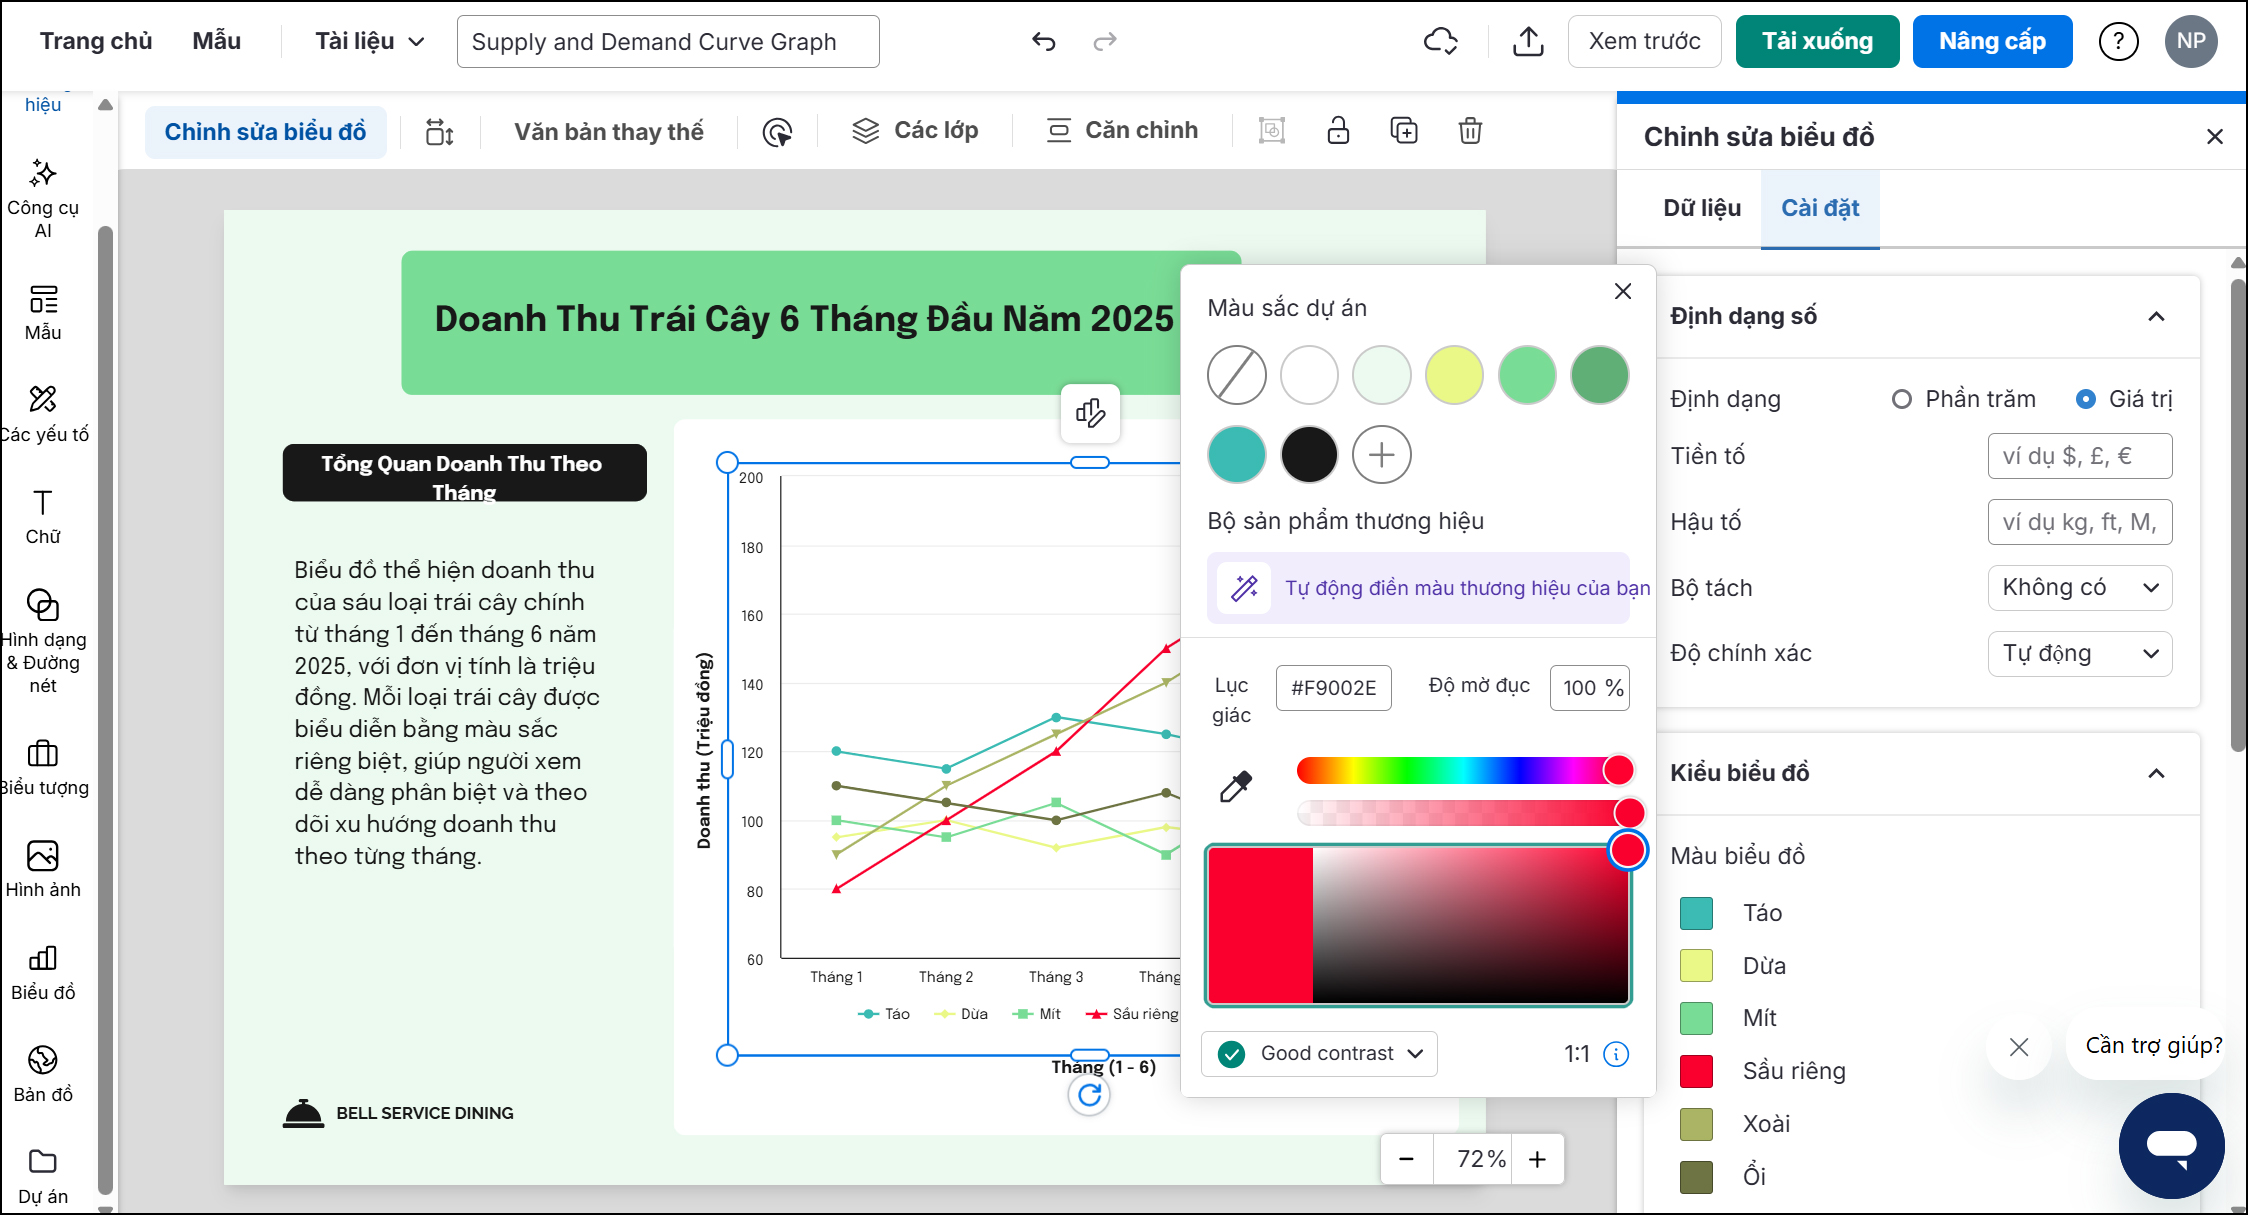Open the Tài liệu menu
Image resolution: width=2248 pixels, height=1215 pixels.
click(x=369, y=42)
